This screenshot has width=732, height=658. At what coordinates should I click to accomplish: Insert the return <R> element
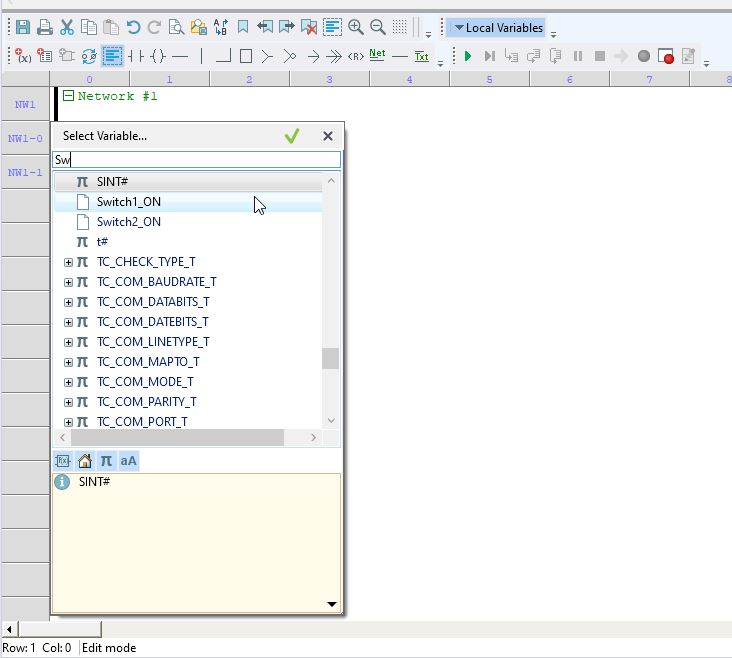pos(356,56)
